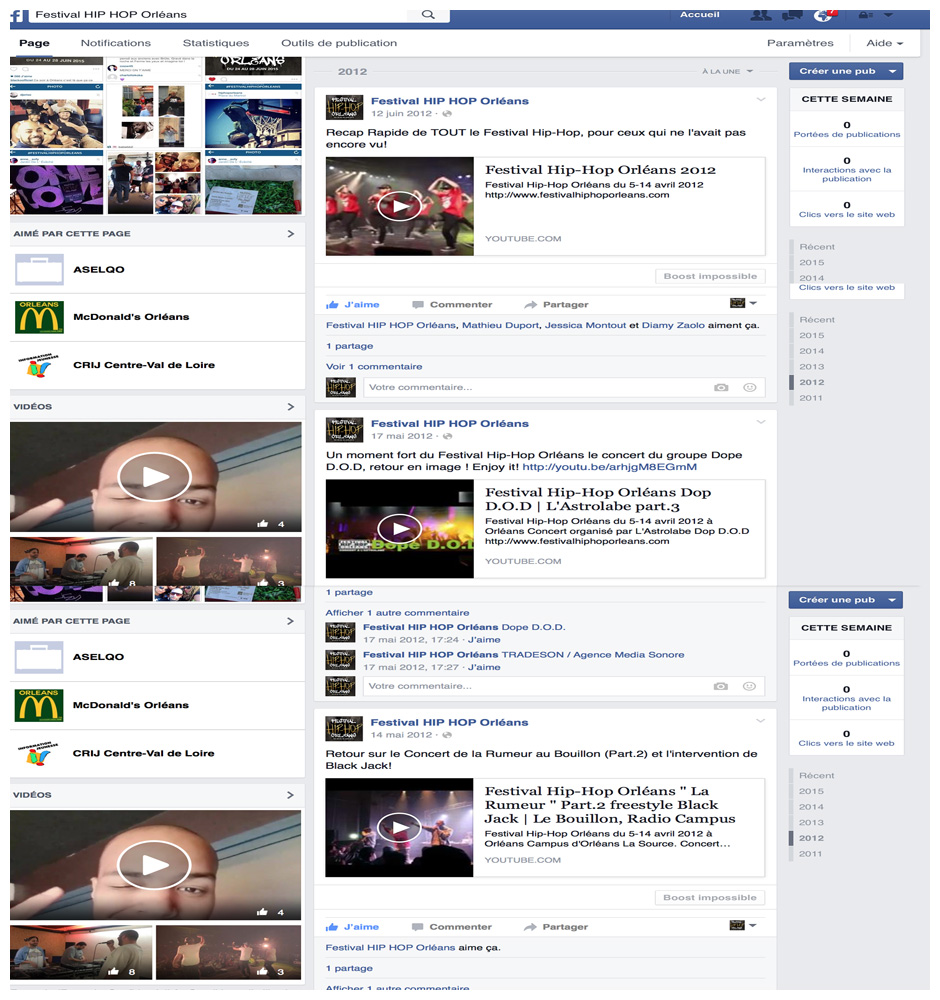
Task: Click the Commenter icon on 12 juin post
Action: point(418,305)
